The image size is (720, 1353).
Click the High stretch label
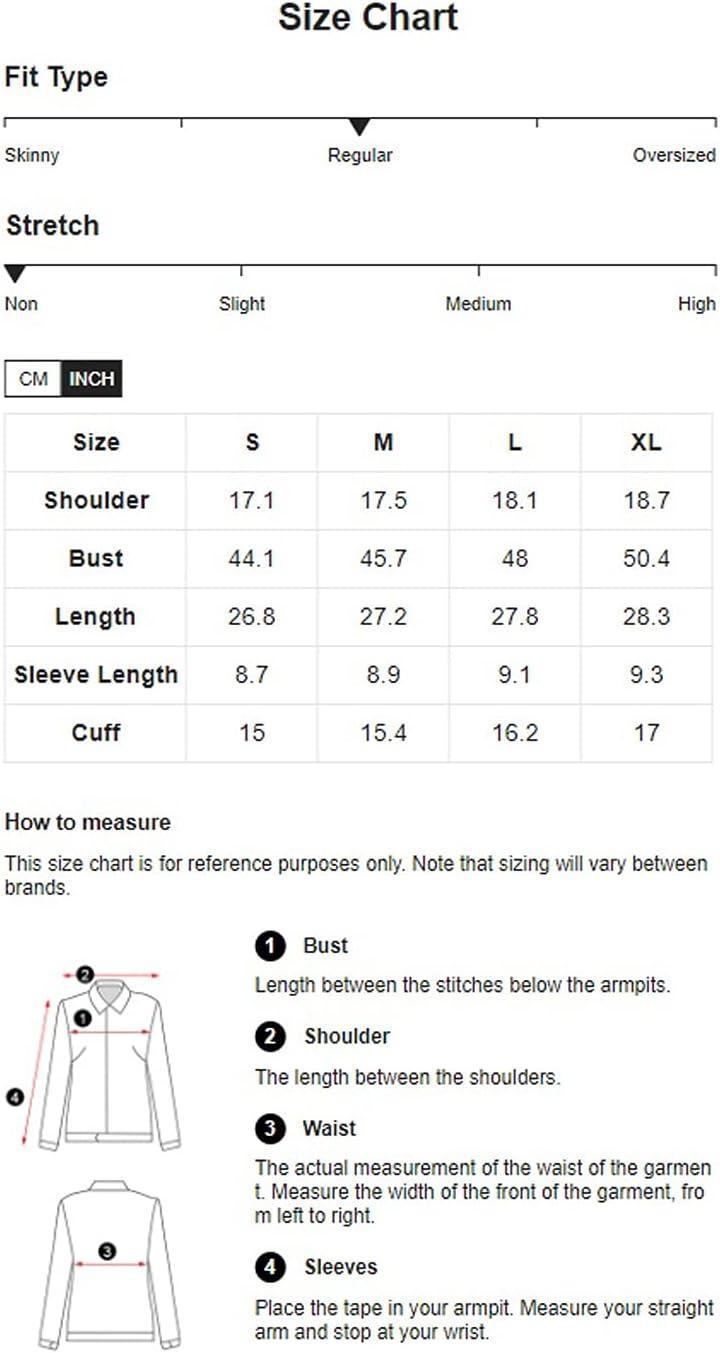pyautogui.click(x=697, y=303)
